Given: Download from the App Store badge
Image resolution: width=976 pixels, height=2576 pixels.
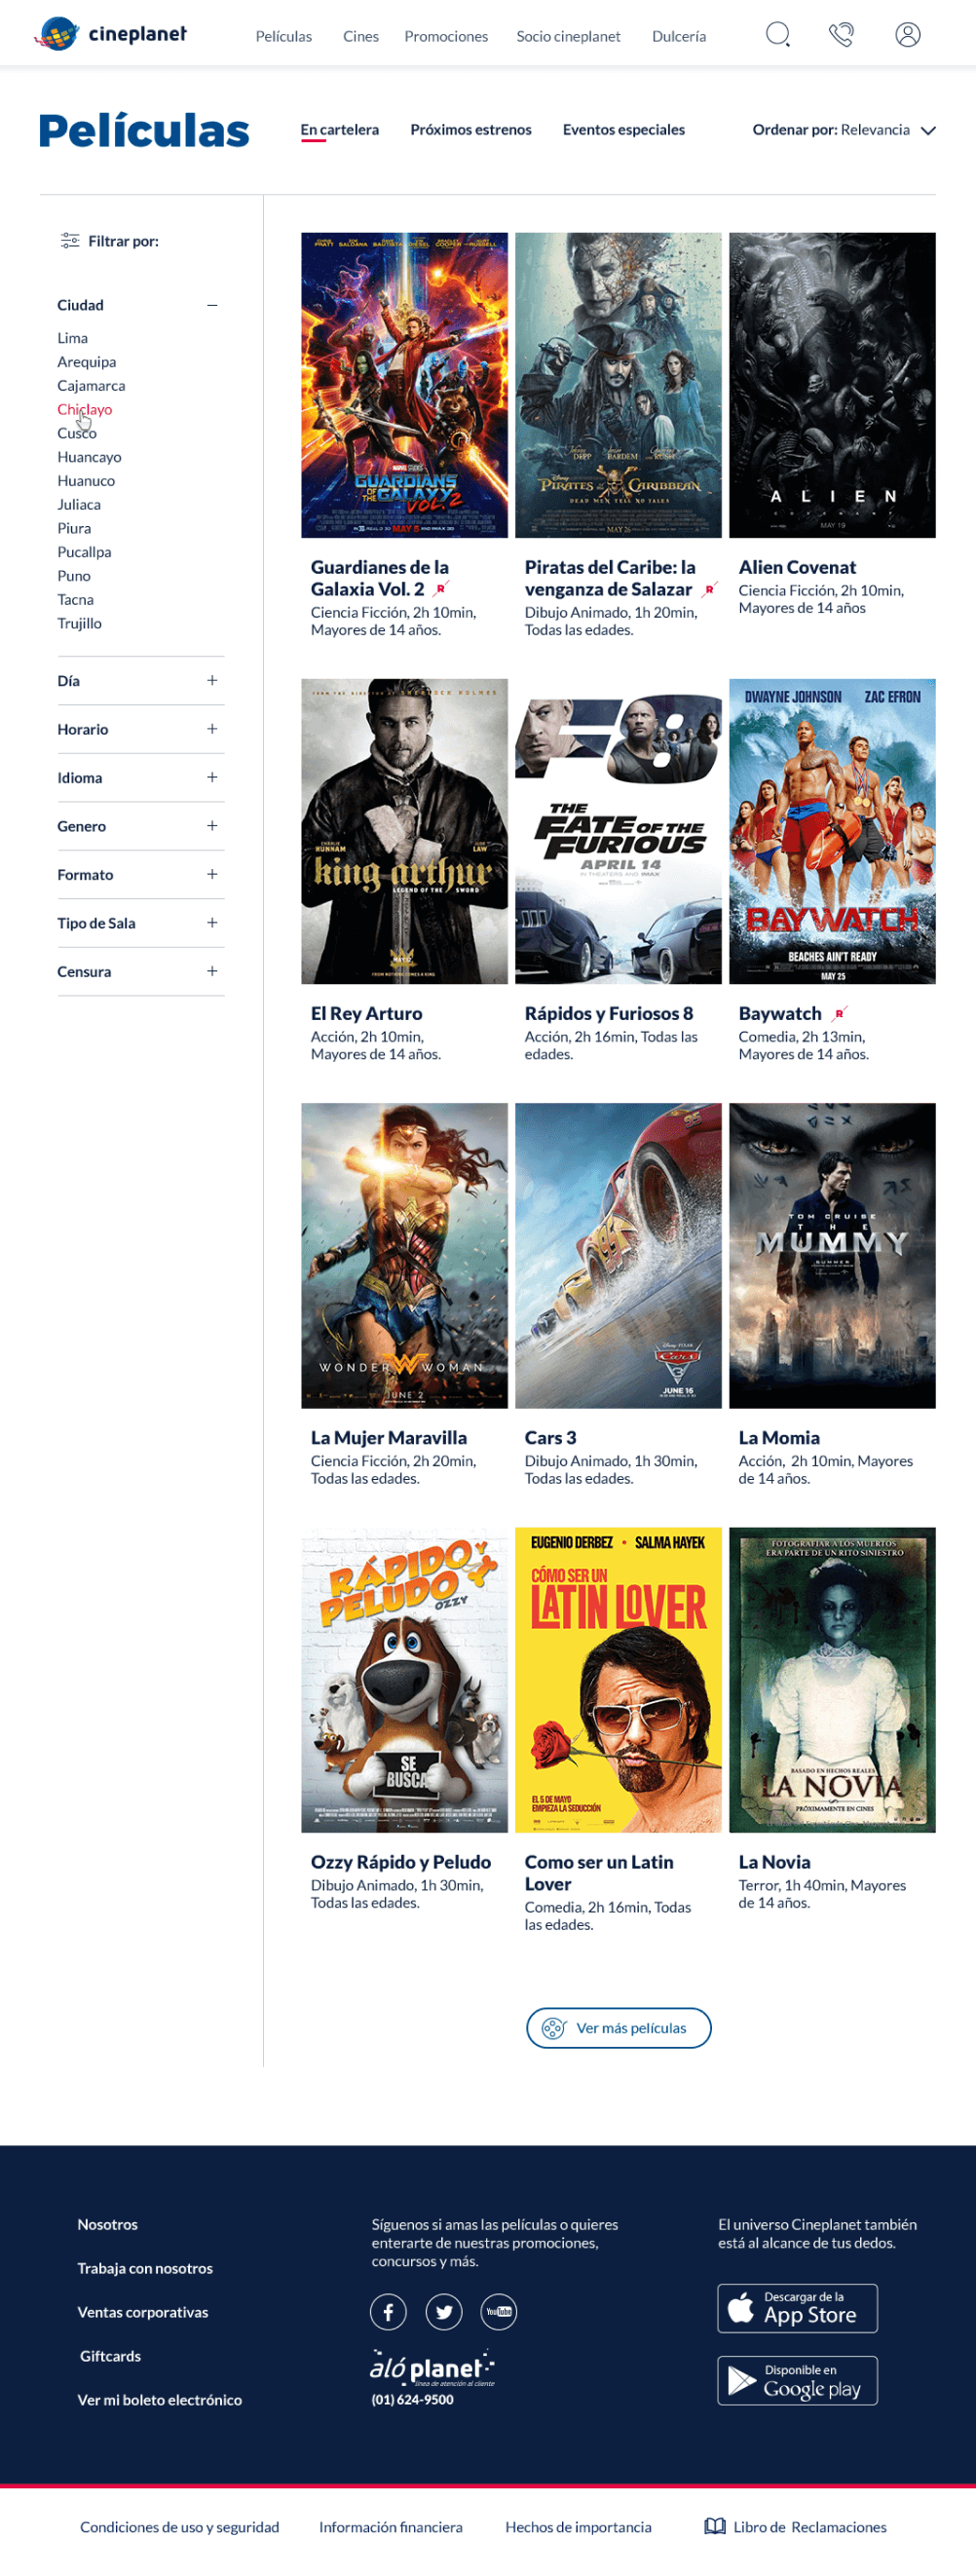Looking at the screenshot, I should pos(797,2308).
